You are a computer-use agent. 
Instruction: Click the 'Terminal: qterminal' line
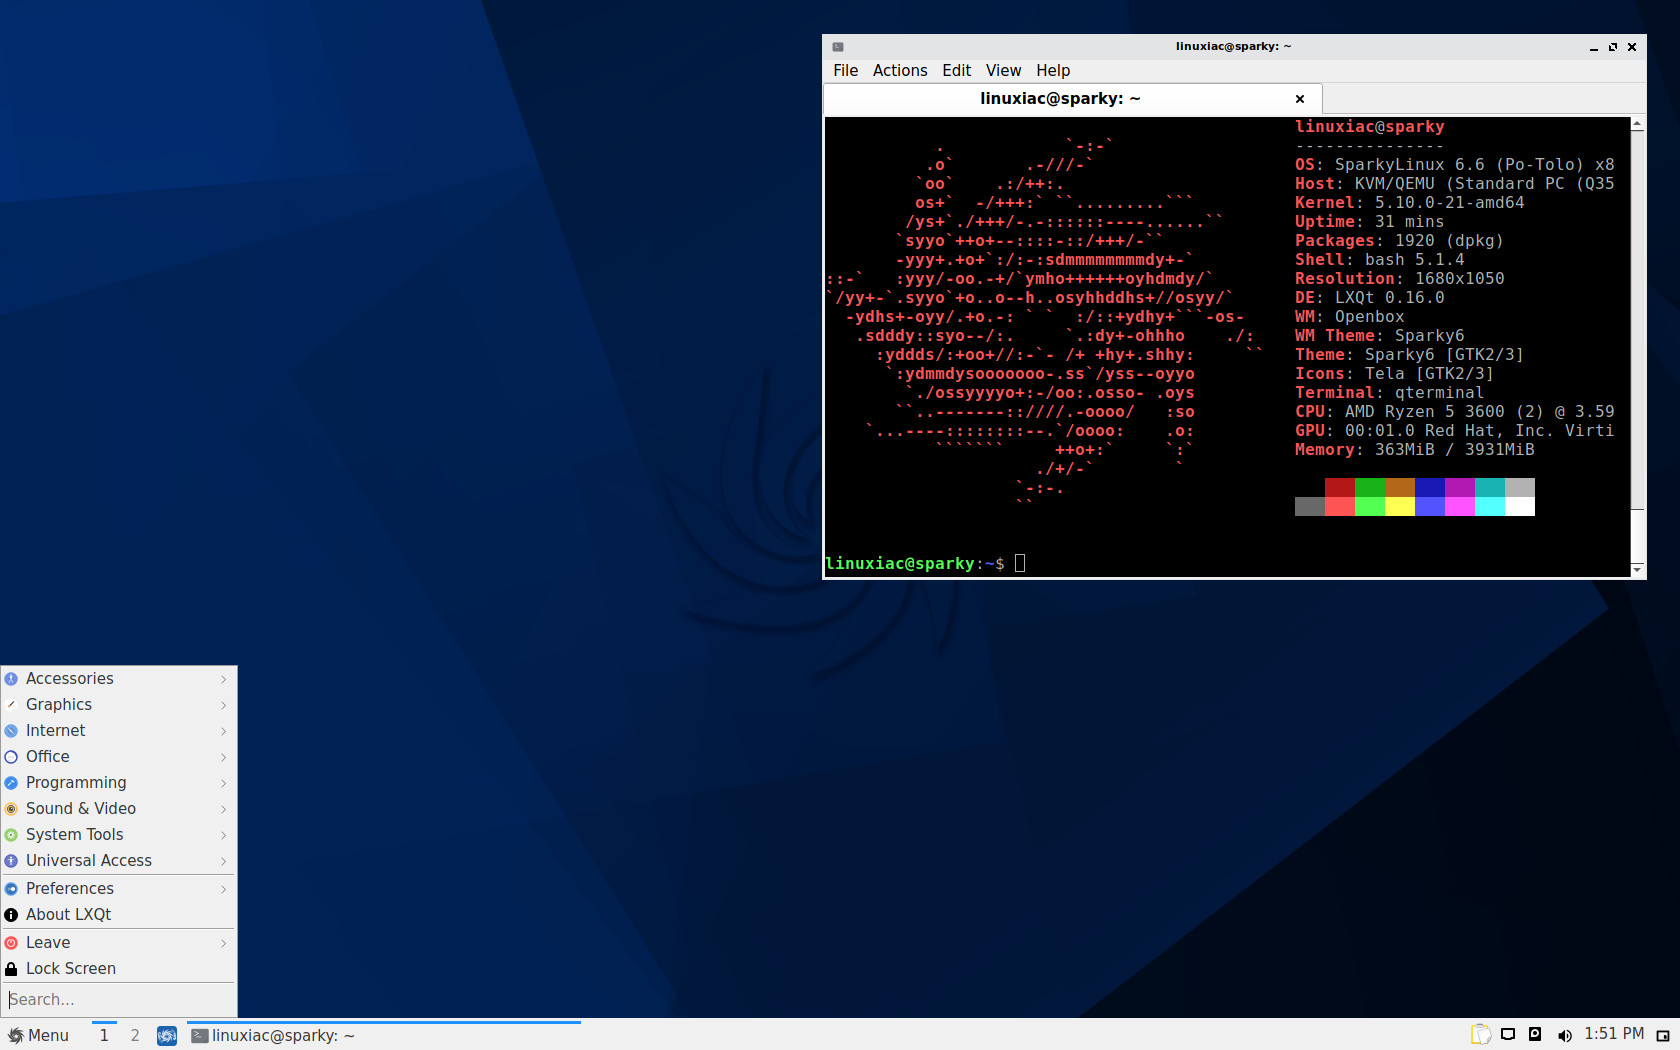(1390, 393)
